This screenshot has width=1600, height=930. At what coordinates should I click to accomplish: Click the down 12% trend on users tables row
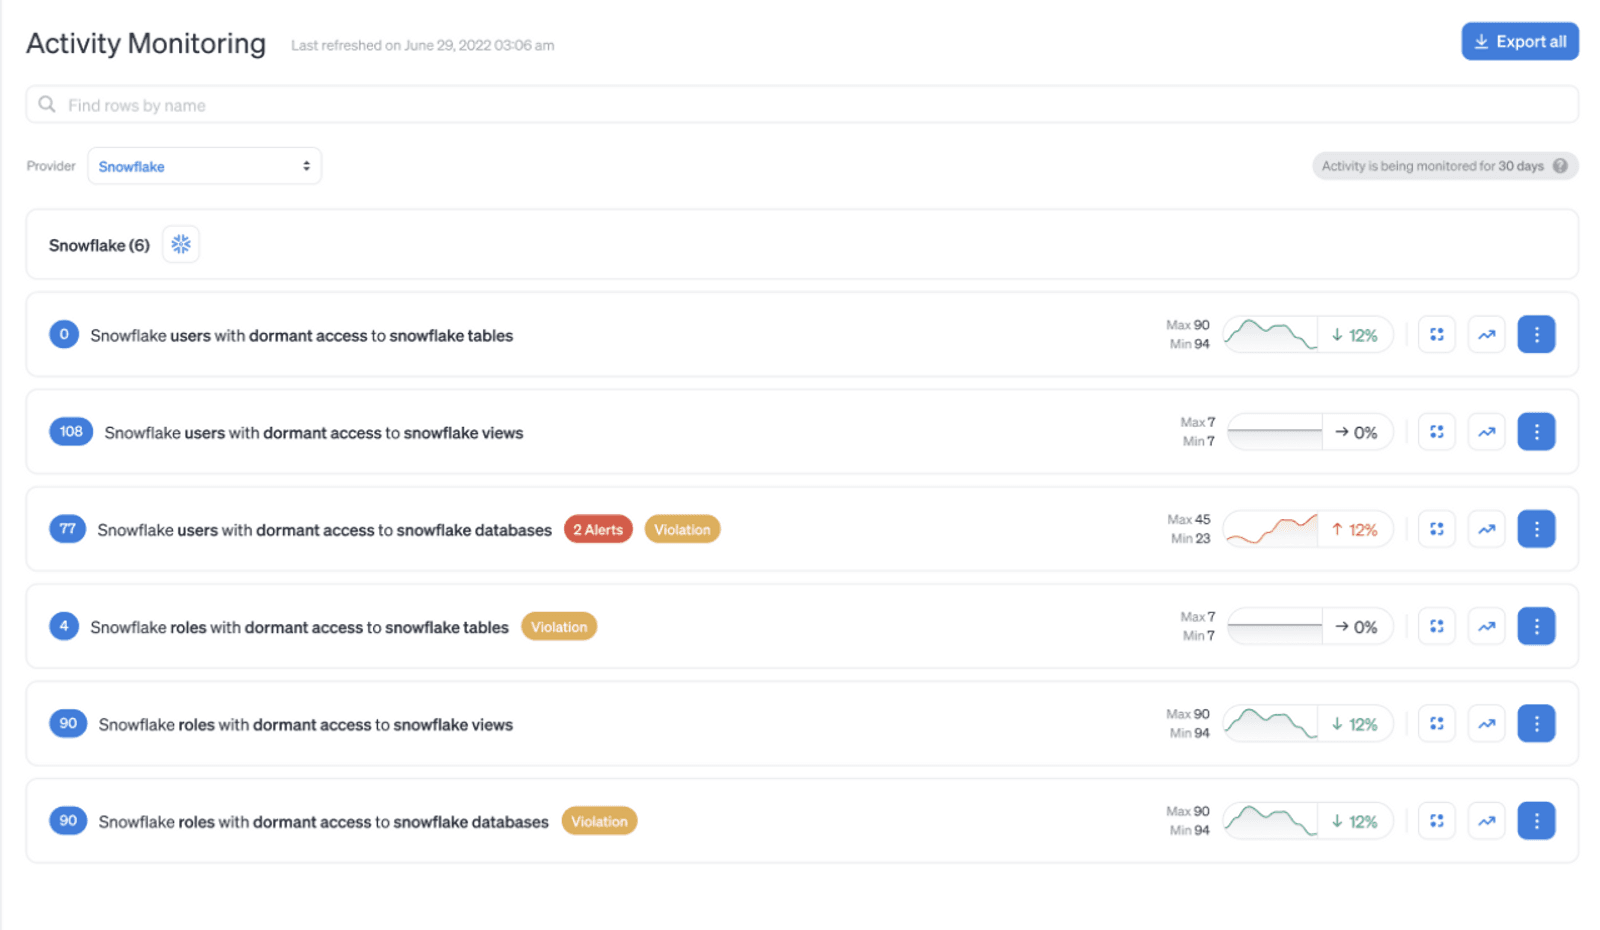pos(1354,336)
